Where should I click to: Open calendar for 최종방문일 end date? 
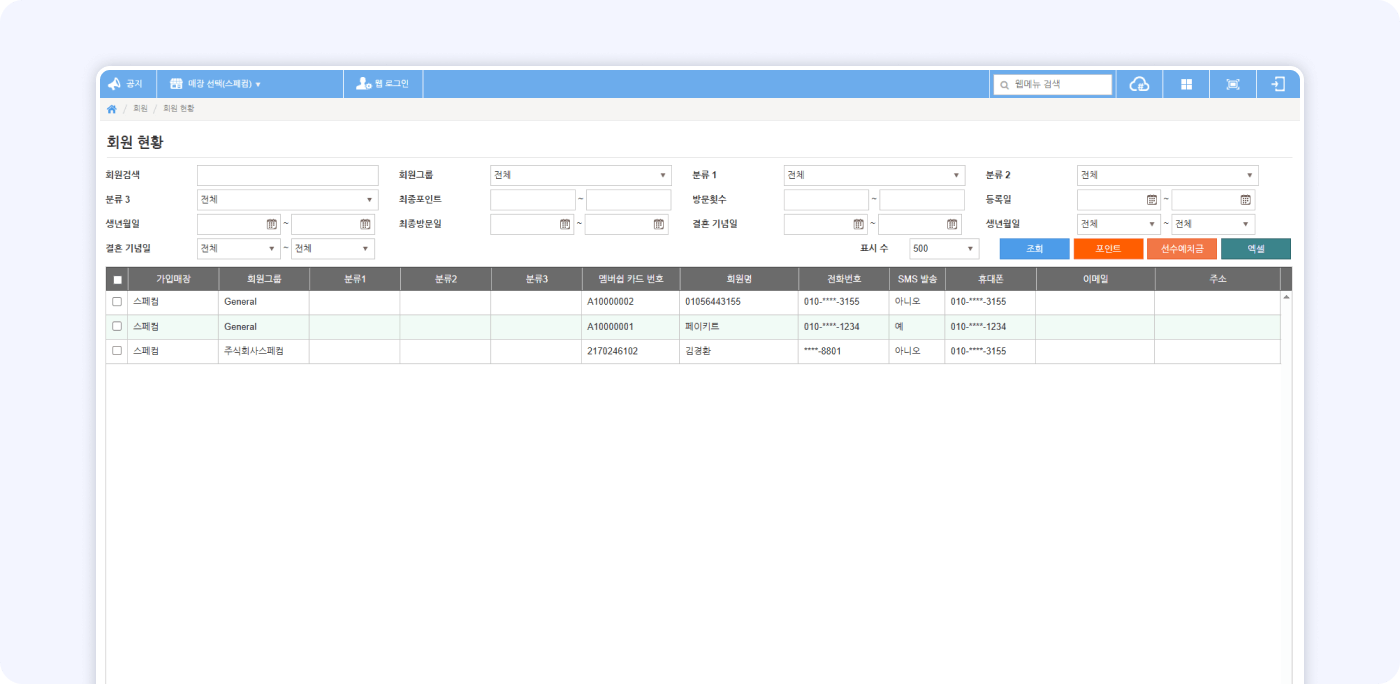tap(659, 224)
